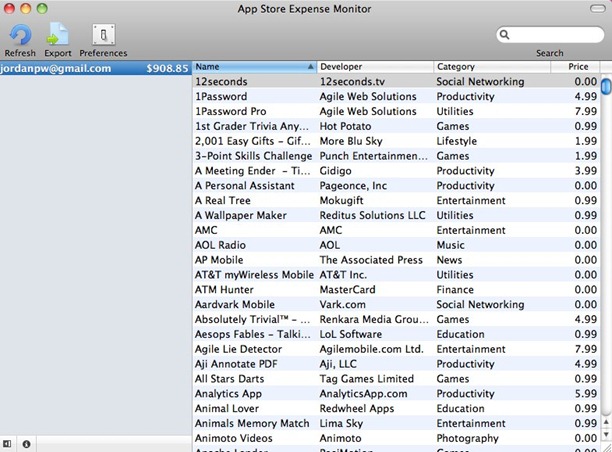Viewport: 612px width, 452px height.
Task: Click the Photography category cell
Action: (x=468, y=438)
